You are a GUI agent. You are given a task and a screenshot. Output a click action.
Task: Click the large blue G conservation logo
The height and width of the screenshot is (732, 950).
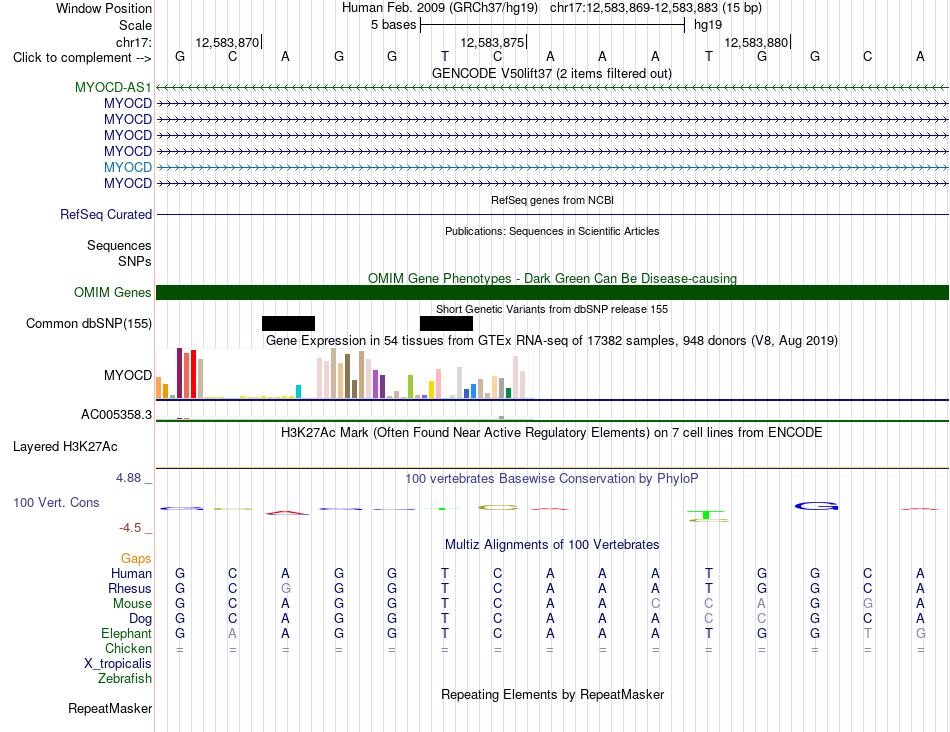pyautogui.click(x=816, y=506)
